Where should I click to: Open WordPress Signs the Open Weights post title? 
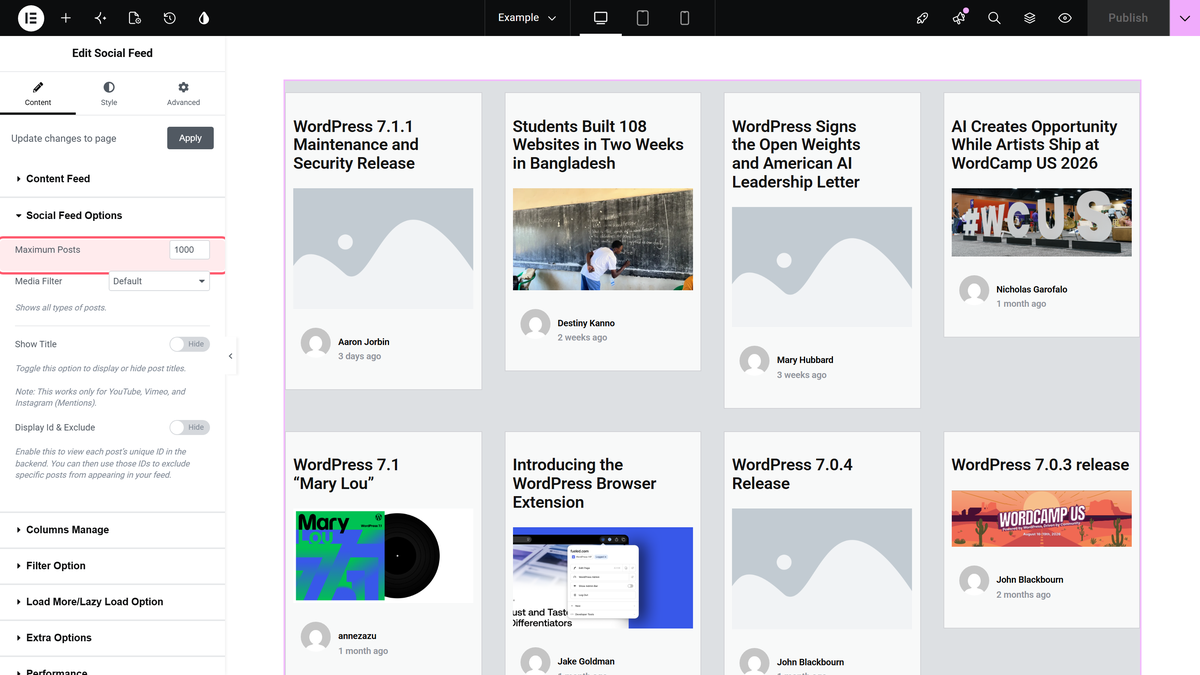(796, 154)
